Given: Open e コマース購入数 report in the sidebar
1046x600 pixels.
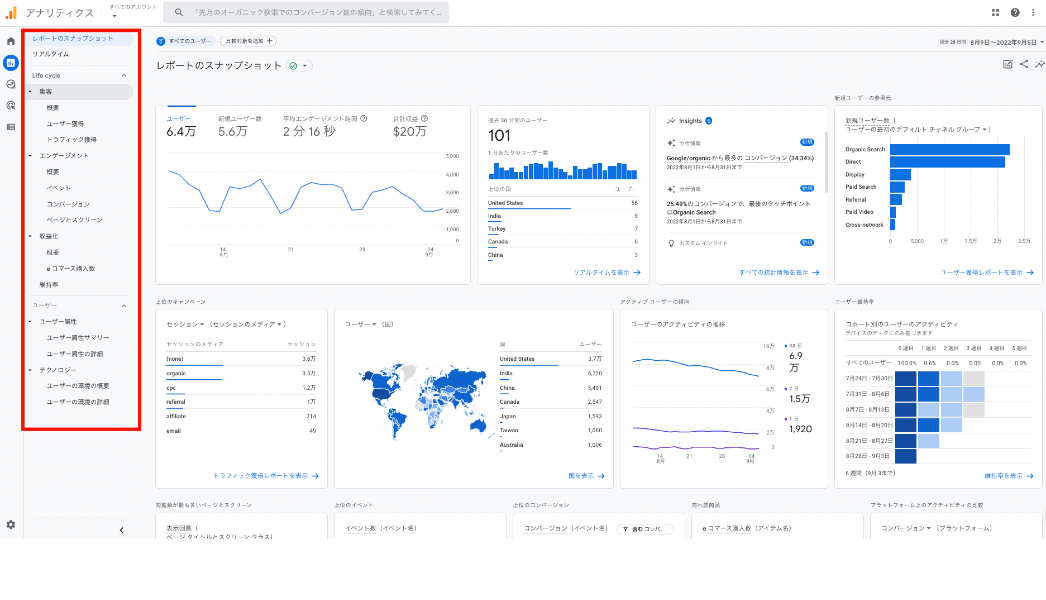Looking at the screenshot, I should click(x=71, y=268).
